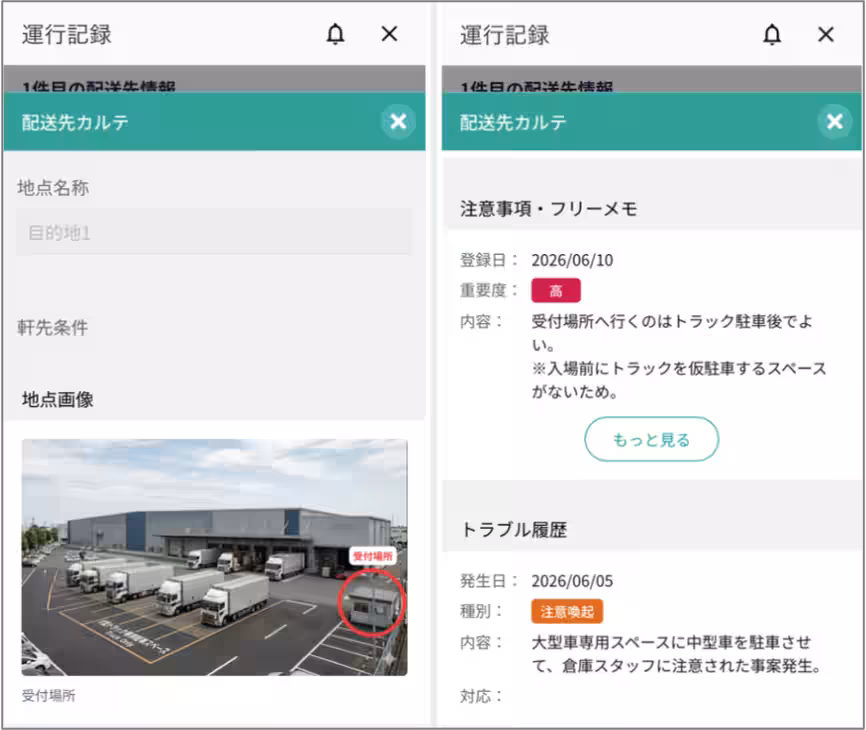This screenshot has height=730, width=866.
Task: Click the memo text starting 受付場所へ行くのは
Action: [x=679, y=356]
